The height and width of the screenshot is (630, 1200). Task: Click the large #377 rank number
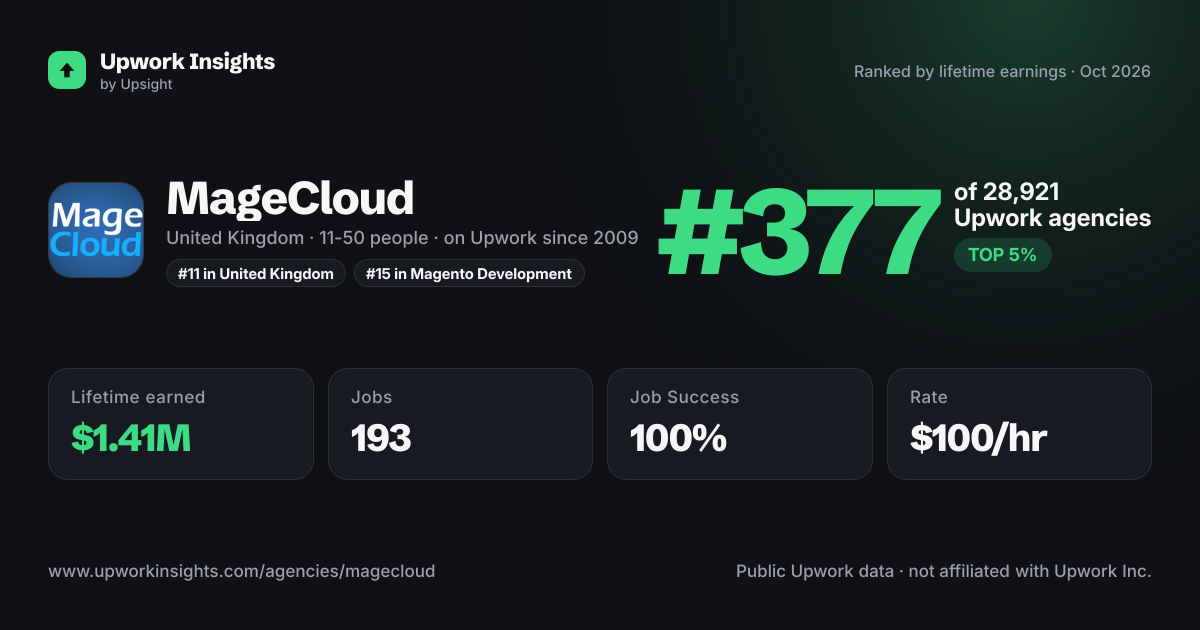pyautogui.click(x=799, y=232)
